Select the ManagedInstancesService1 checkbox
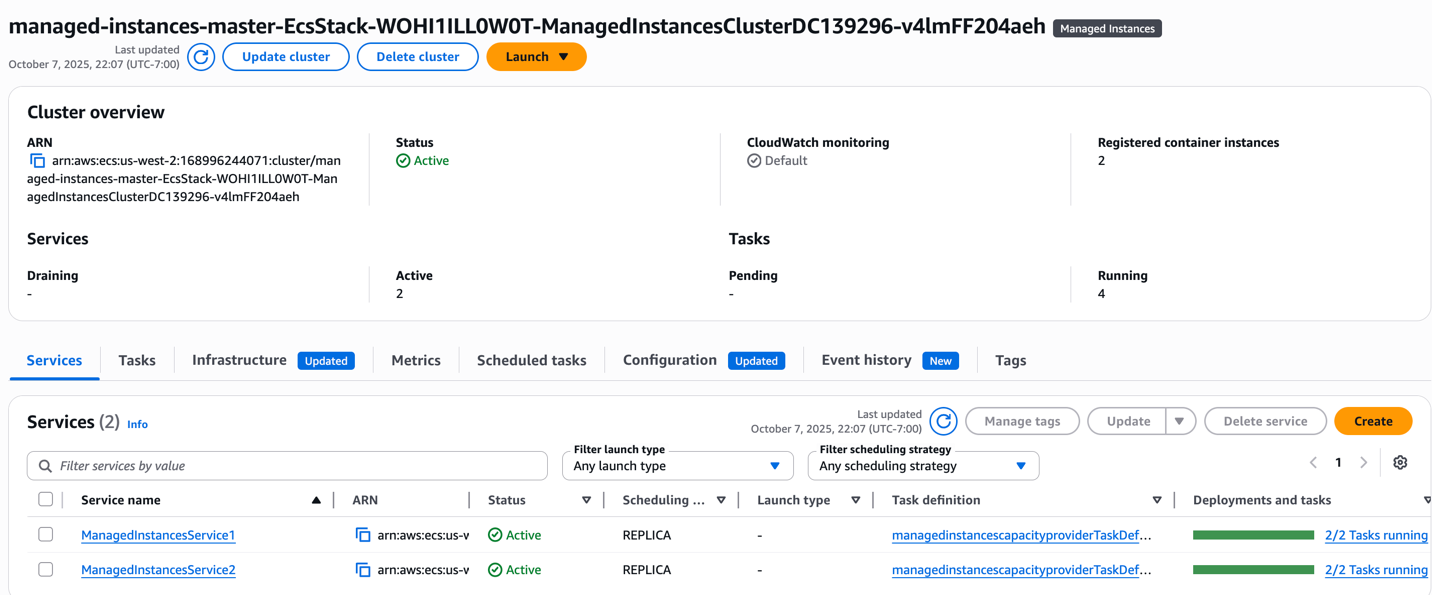The image size is (1432, 595). coord(46,535)
